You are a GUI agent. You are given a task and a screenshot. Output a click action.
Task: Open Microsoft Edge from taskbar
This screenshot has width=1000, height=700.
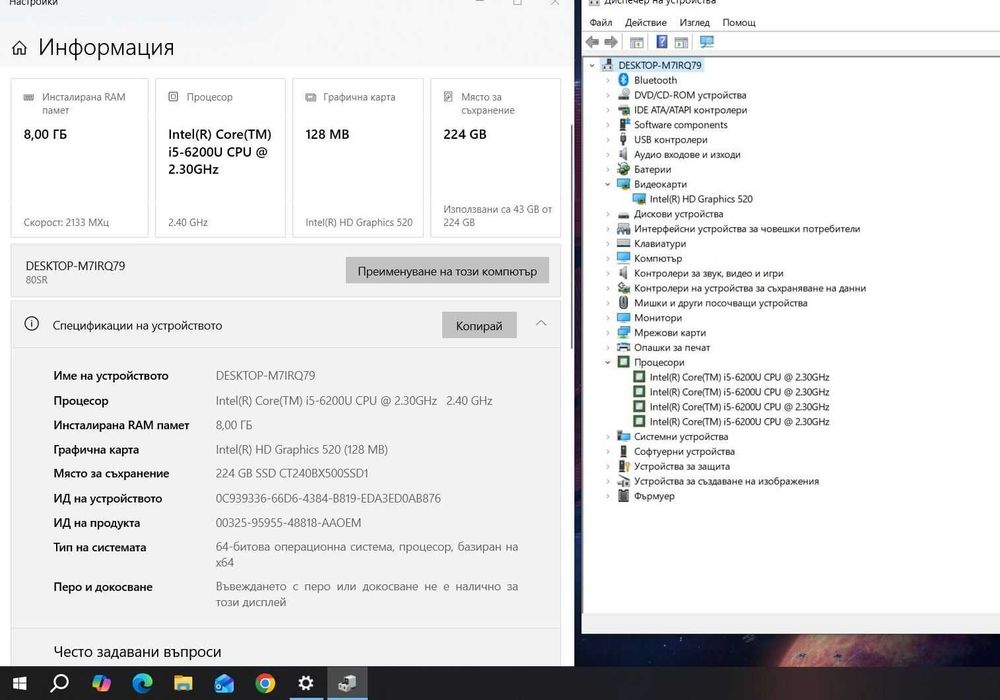[x=142, y=683]
